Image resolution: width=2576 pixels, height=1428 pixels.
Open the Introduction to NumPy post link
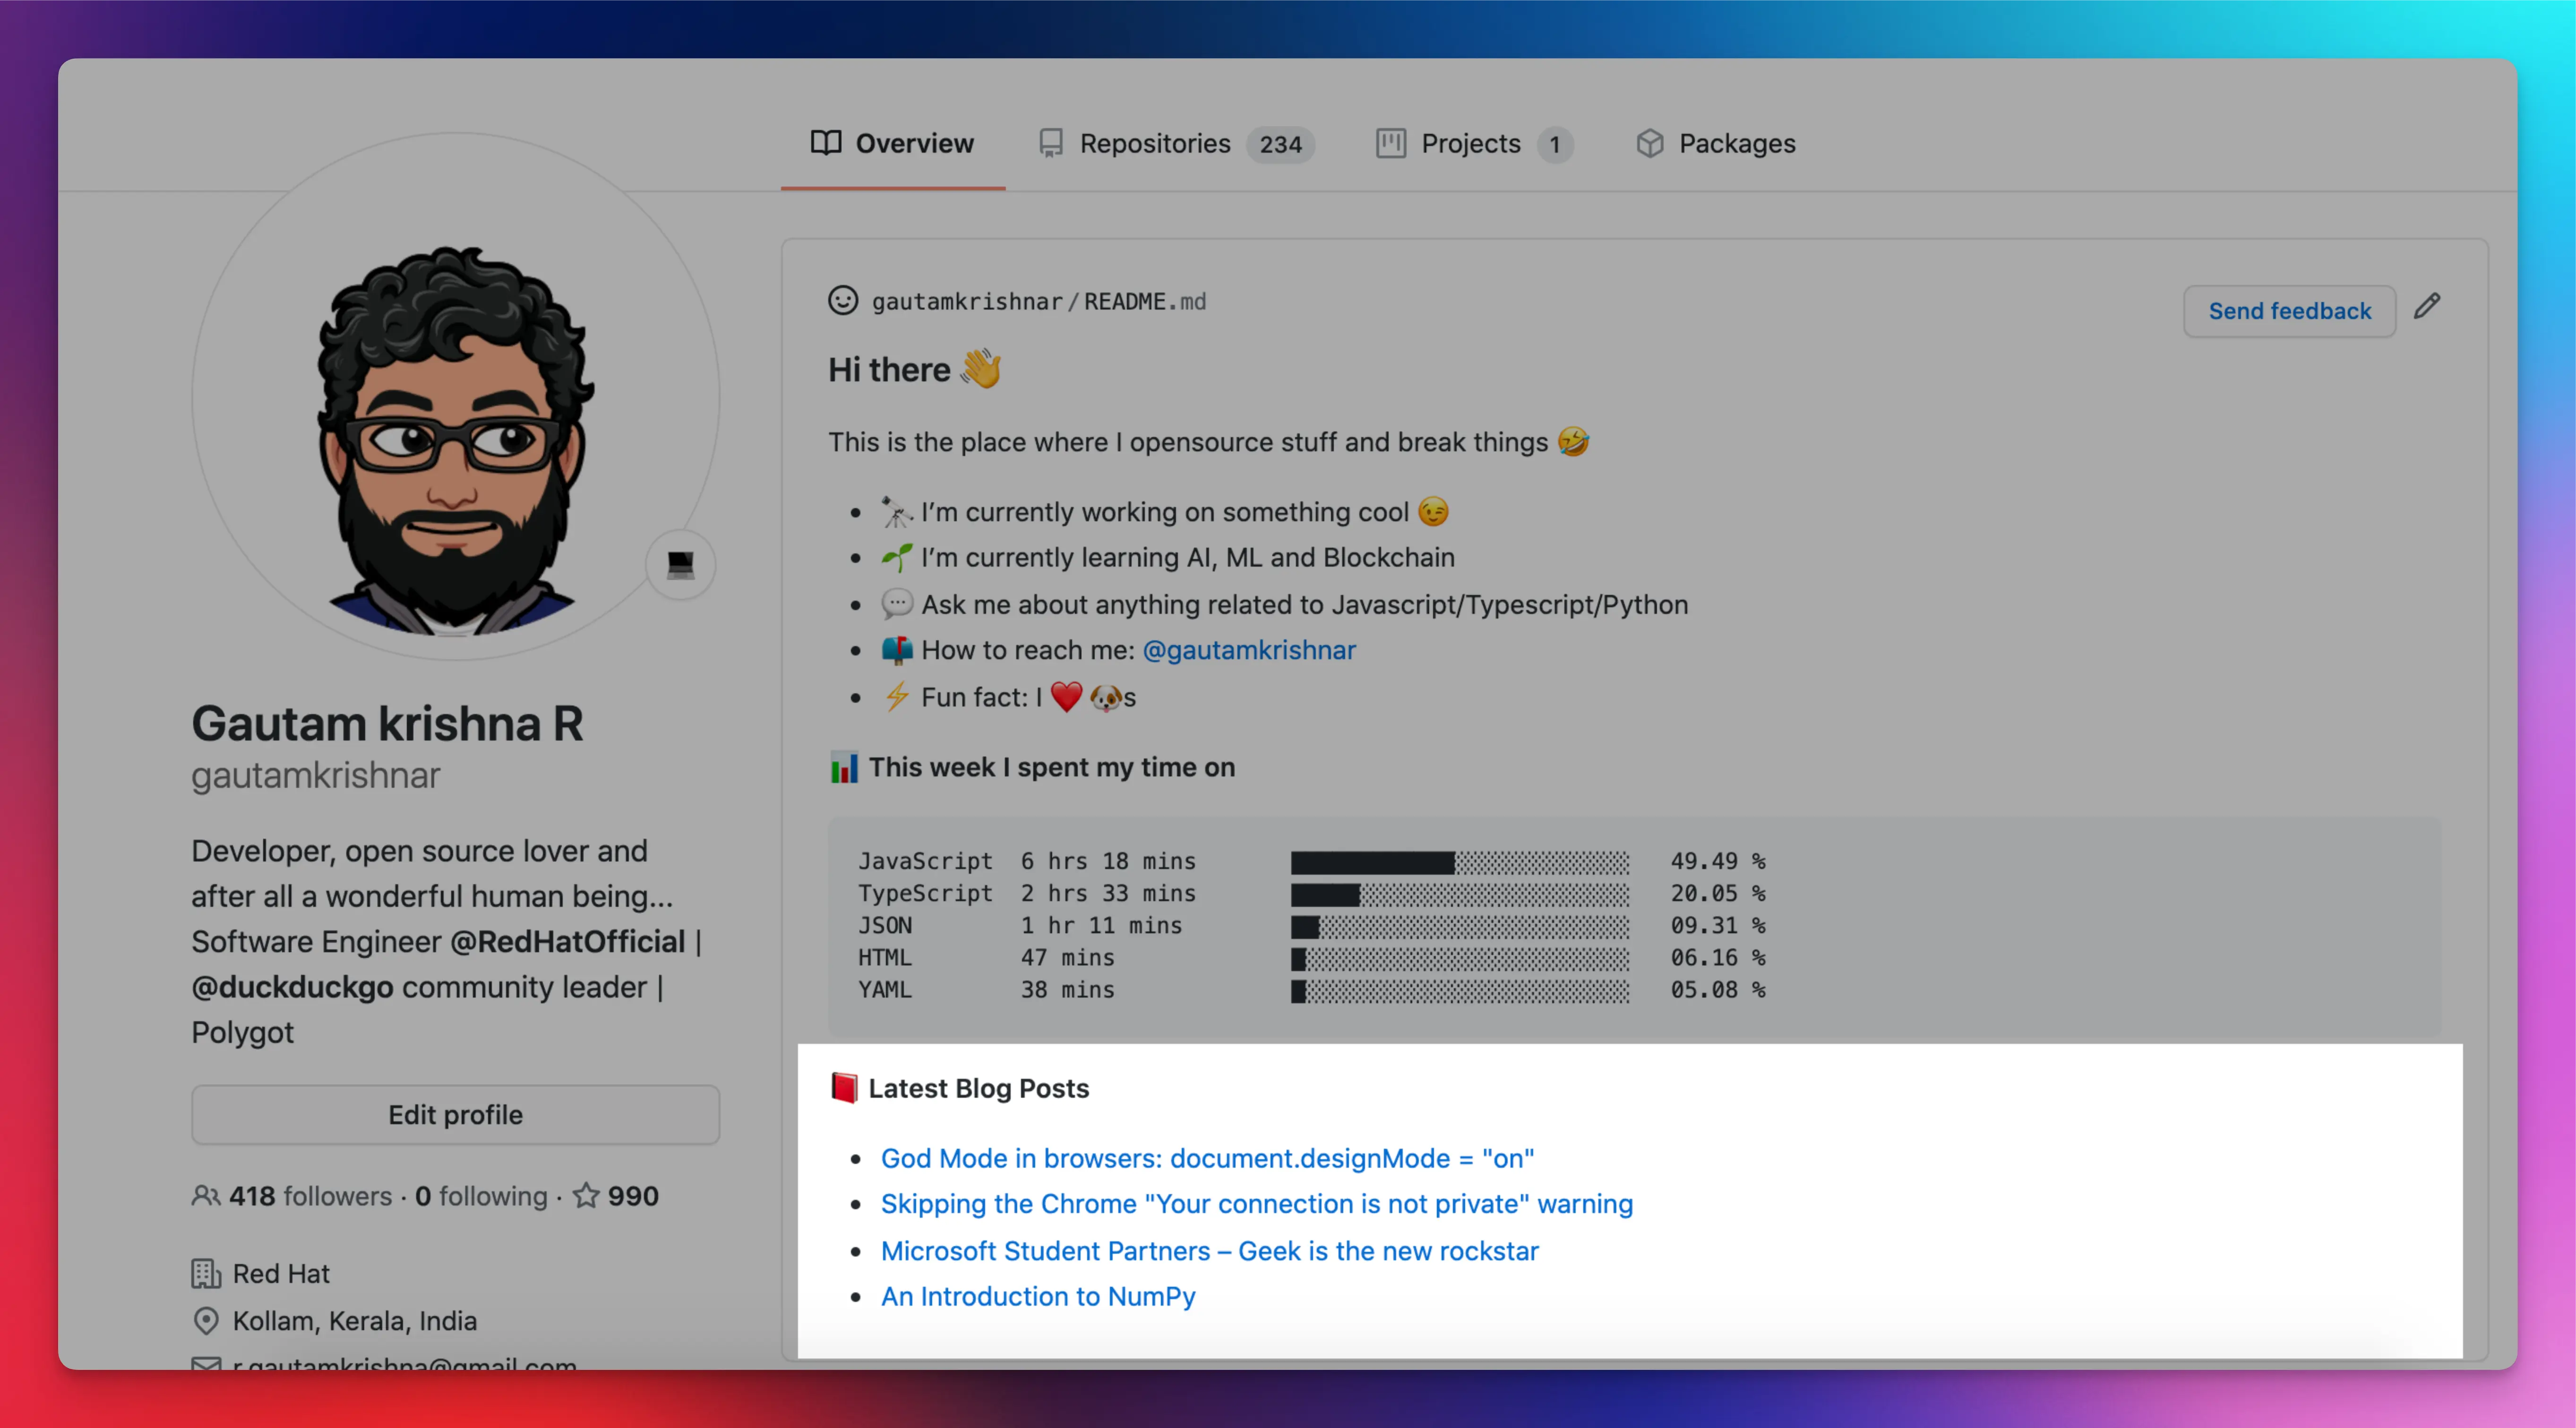[1037, 1297]
